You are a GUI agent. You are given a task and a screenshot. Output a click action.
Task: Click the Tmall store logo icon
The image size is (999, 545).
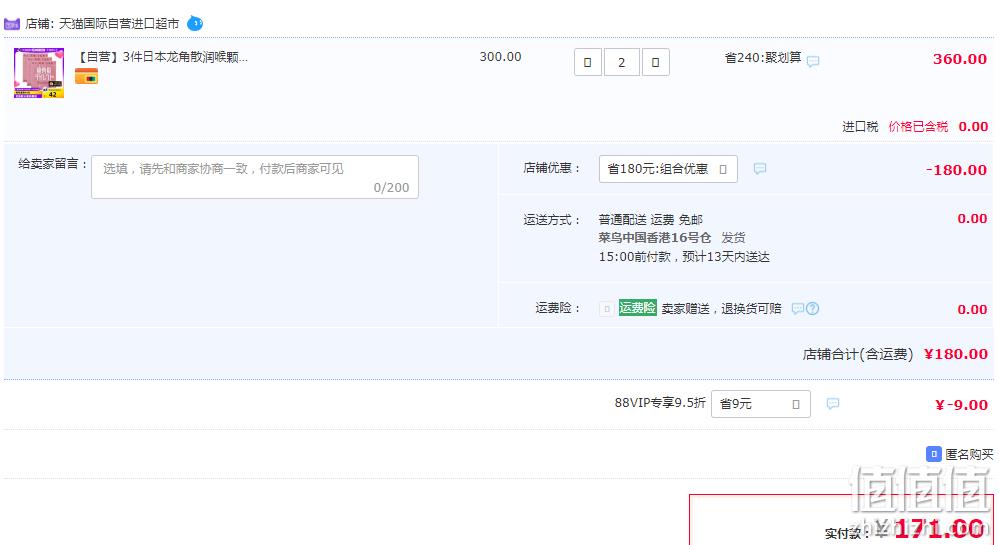11,24
